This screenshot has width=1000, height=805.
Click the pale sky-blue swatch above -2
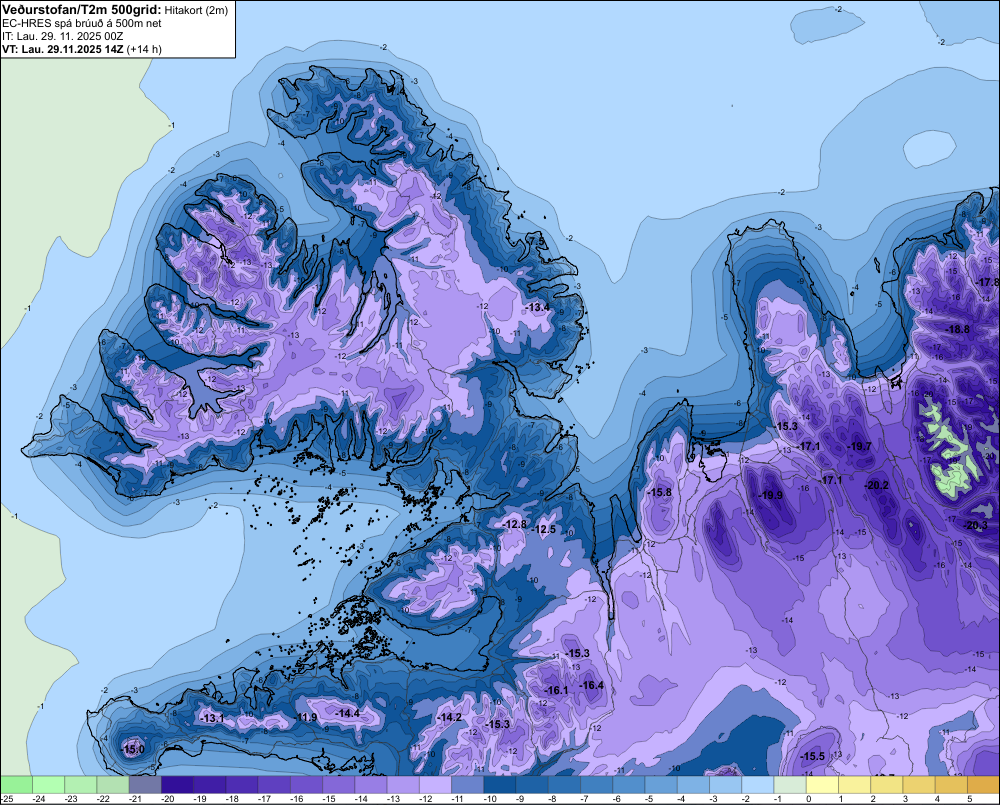(x=758, y=784)
